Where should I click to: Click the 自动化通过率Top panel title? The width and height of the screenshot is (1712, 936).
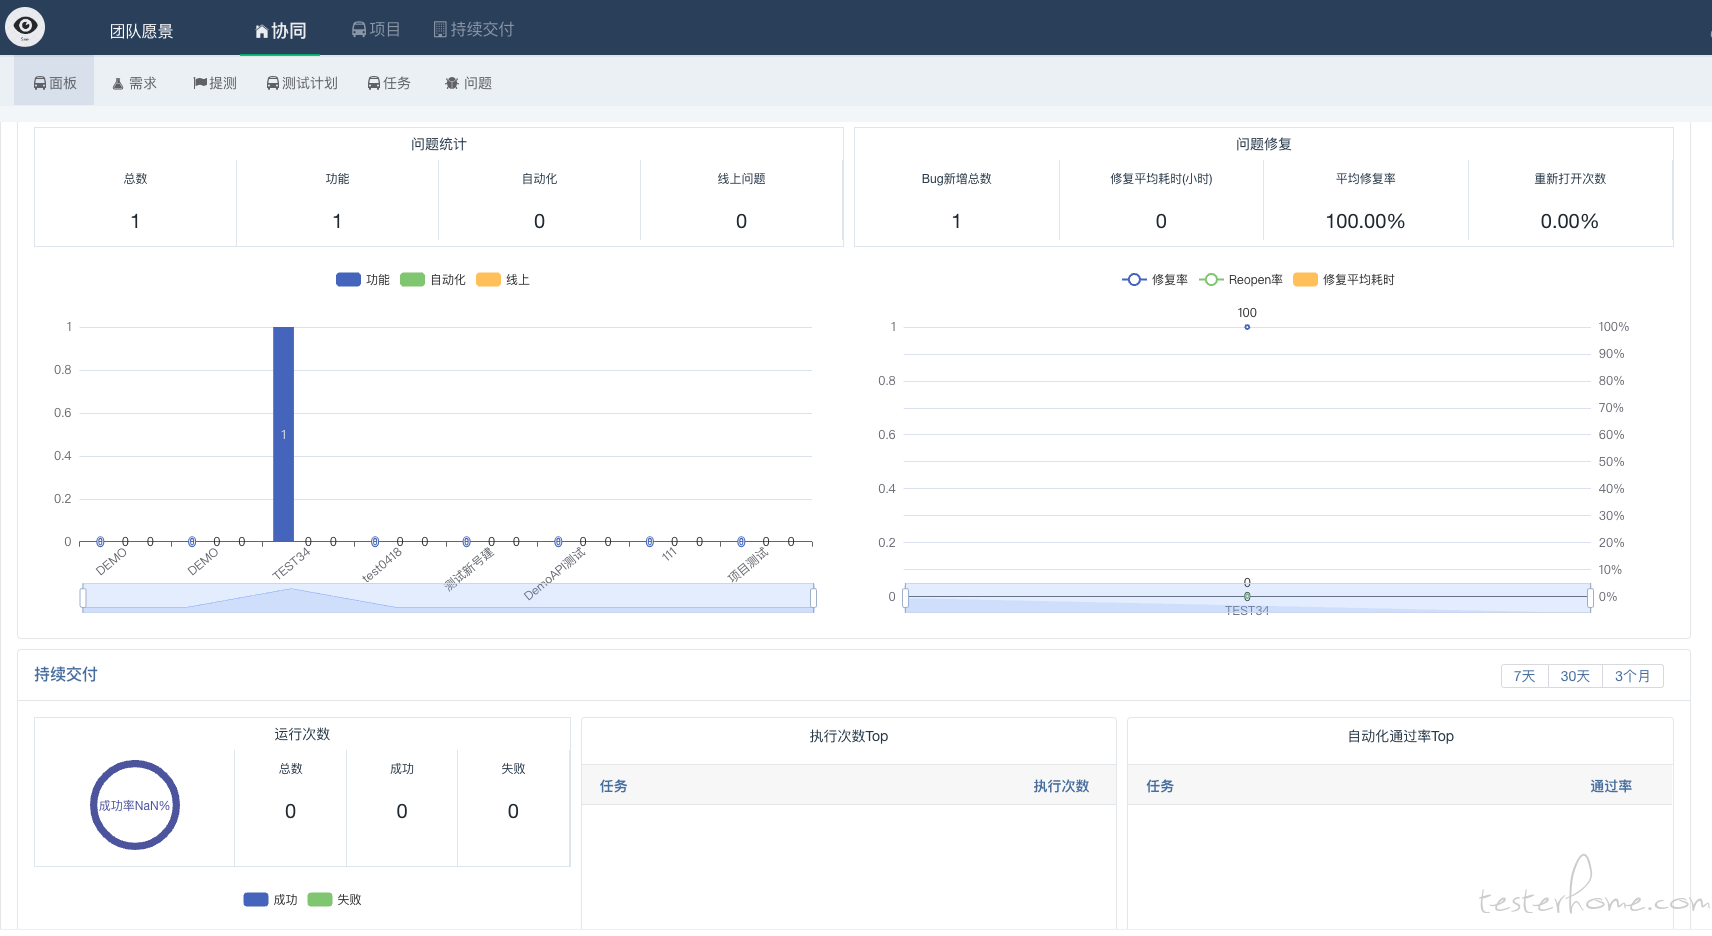[x=1400, y=736]
